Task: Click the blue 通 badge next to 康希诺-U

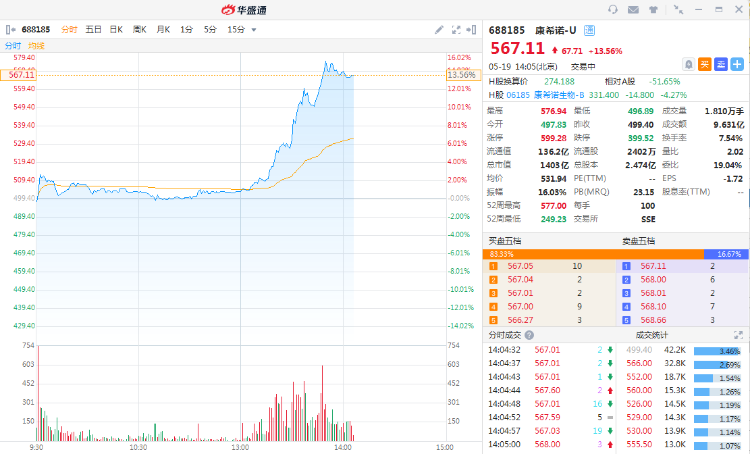Action: (589, 31)
